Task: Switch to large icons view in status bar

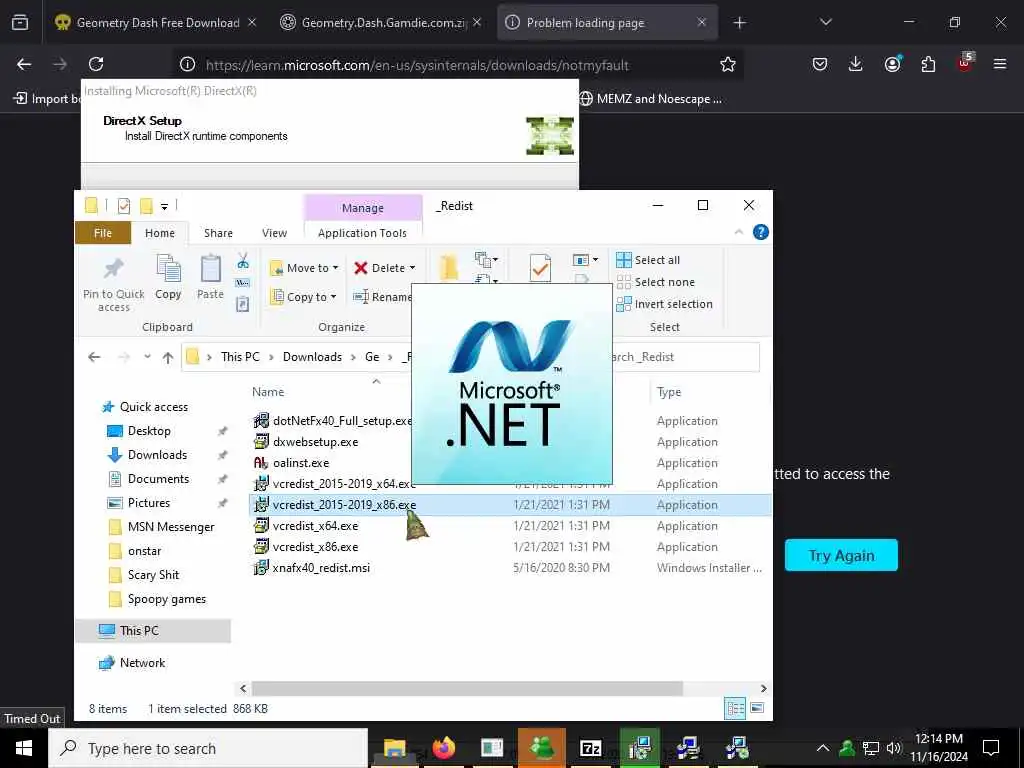Action: 758,709
